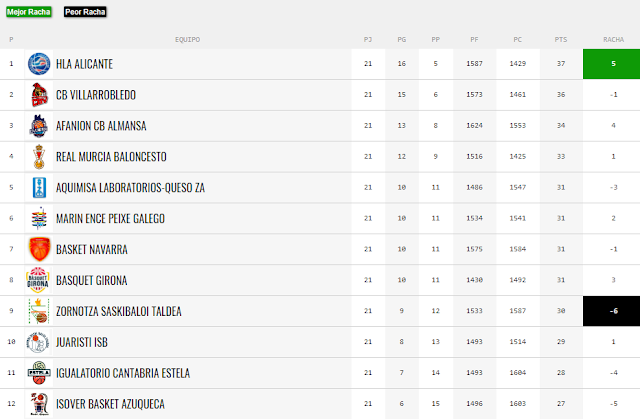Open the HLA ALICANTE team name link
Image resolution: width=640 pixels, height=419 pixels.
pyautogui.click(x=84, y=64)
